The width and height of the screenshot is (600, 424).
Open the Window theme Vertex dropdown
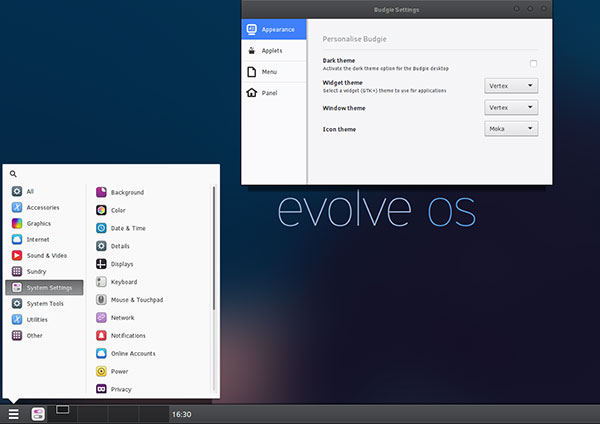pyautogui.click(x=511, y=108)
